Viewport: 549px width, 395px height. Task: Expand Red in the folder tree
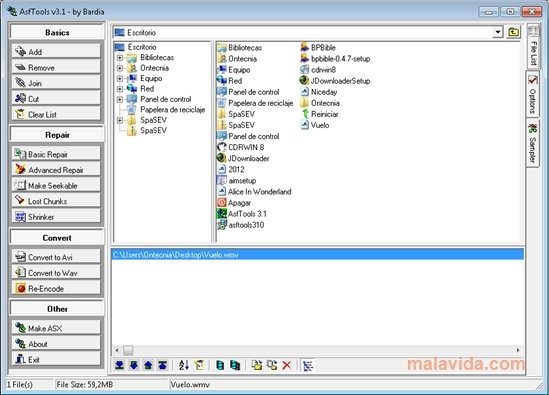pyautogui.click(x=120, y=89)
